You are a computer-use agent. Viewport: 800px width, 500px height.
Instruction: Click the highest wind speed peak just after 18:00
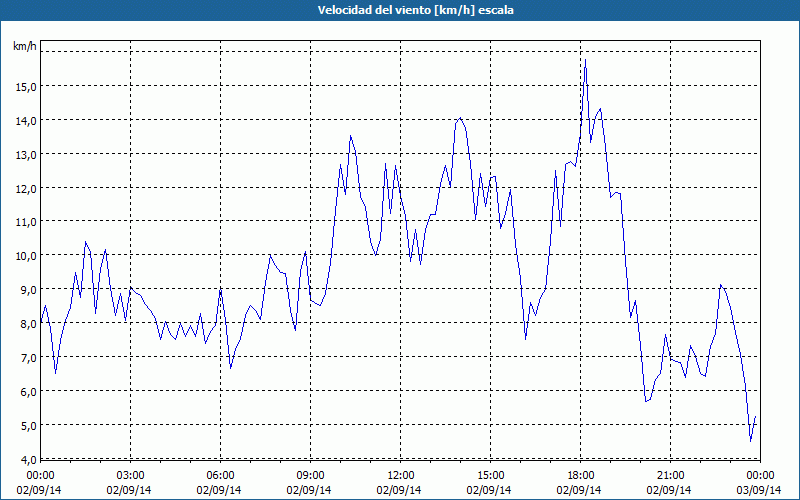point(585,60)
